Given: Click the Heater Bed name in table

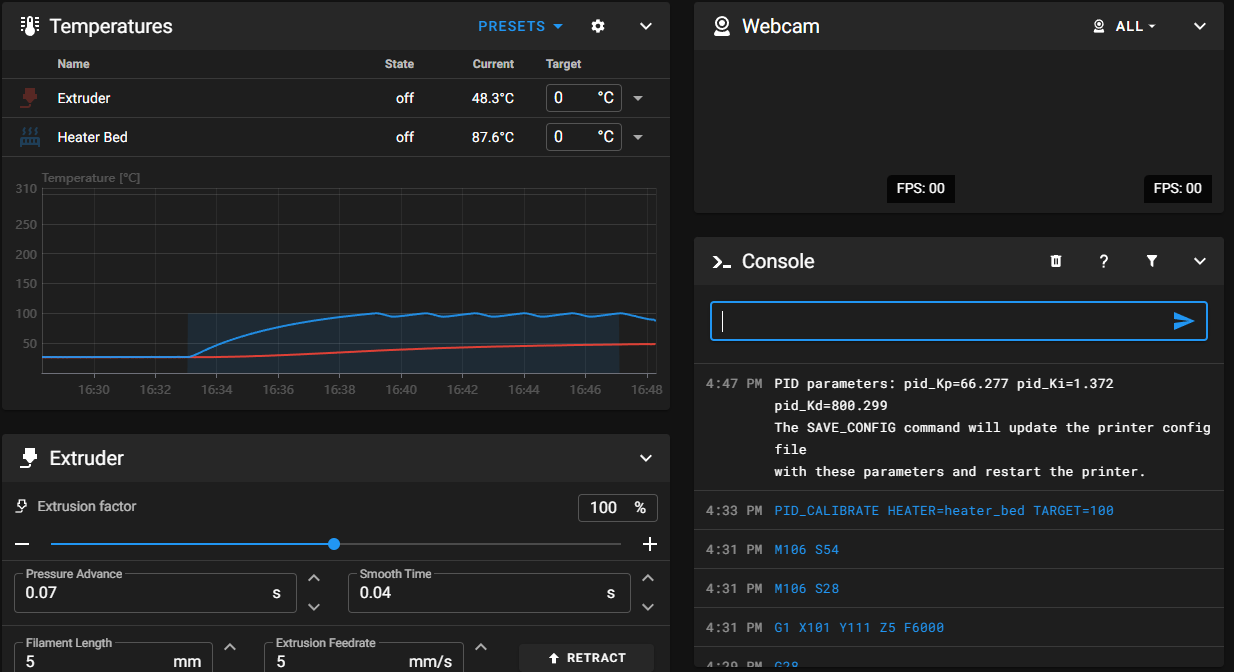Looking at the screenshot, I should coord(92,137).
